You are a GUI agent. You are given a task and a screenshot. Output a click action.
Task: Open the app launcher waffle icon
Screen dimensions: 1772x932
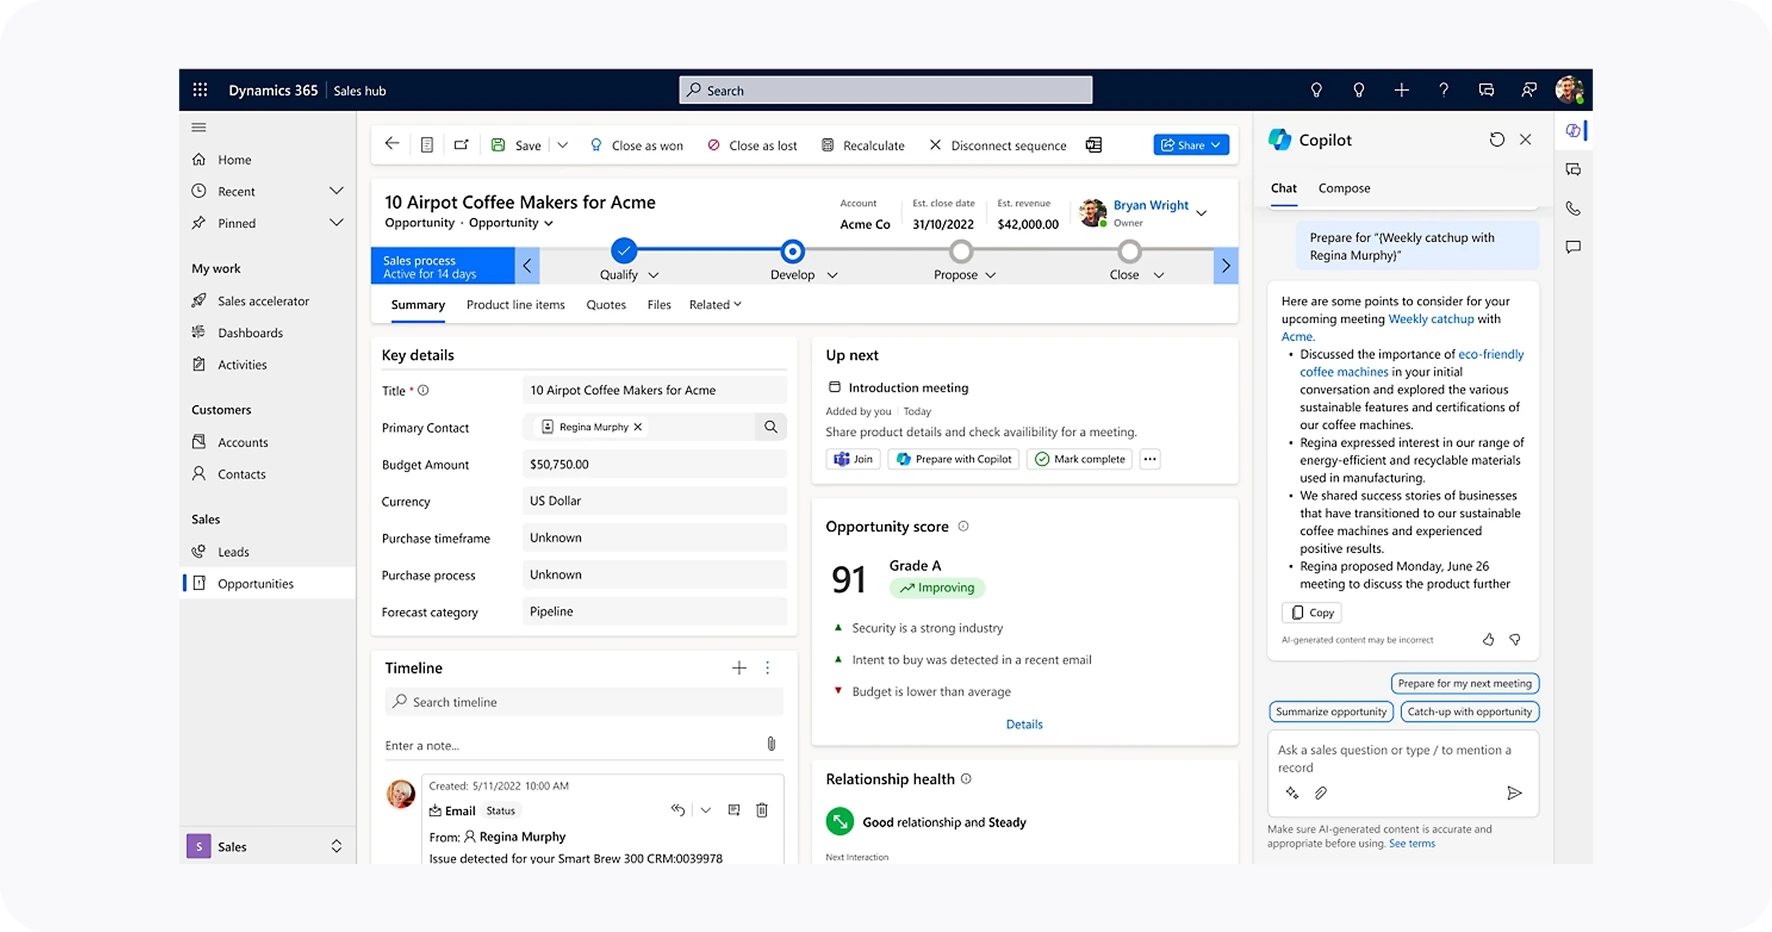[x=200, y=90]
